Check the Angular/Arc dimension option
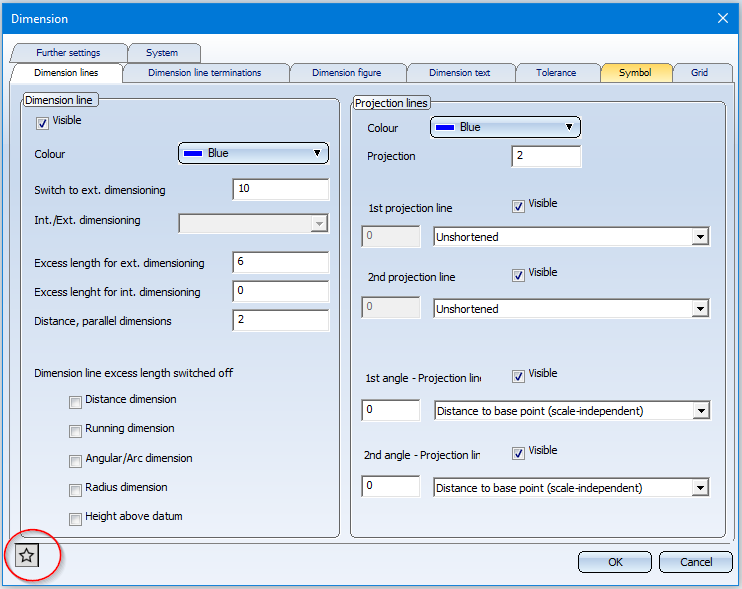The width and height of the screenshot is (742, 589). coord(76,461)
